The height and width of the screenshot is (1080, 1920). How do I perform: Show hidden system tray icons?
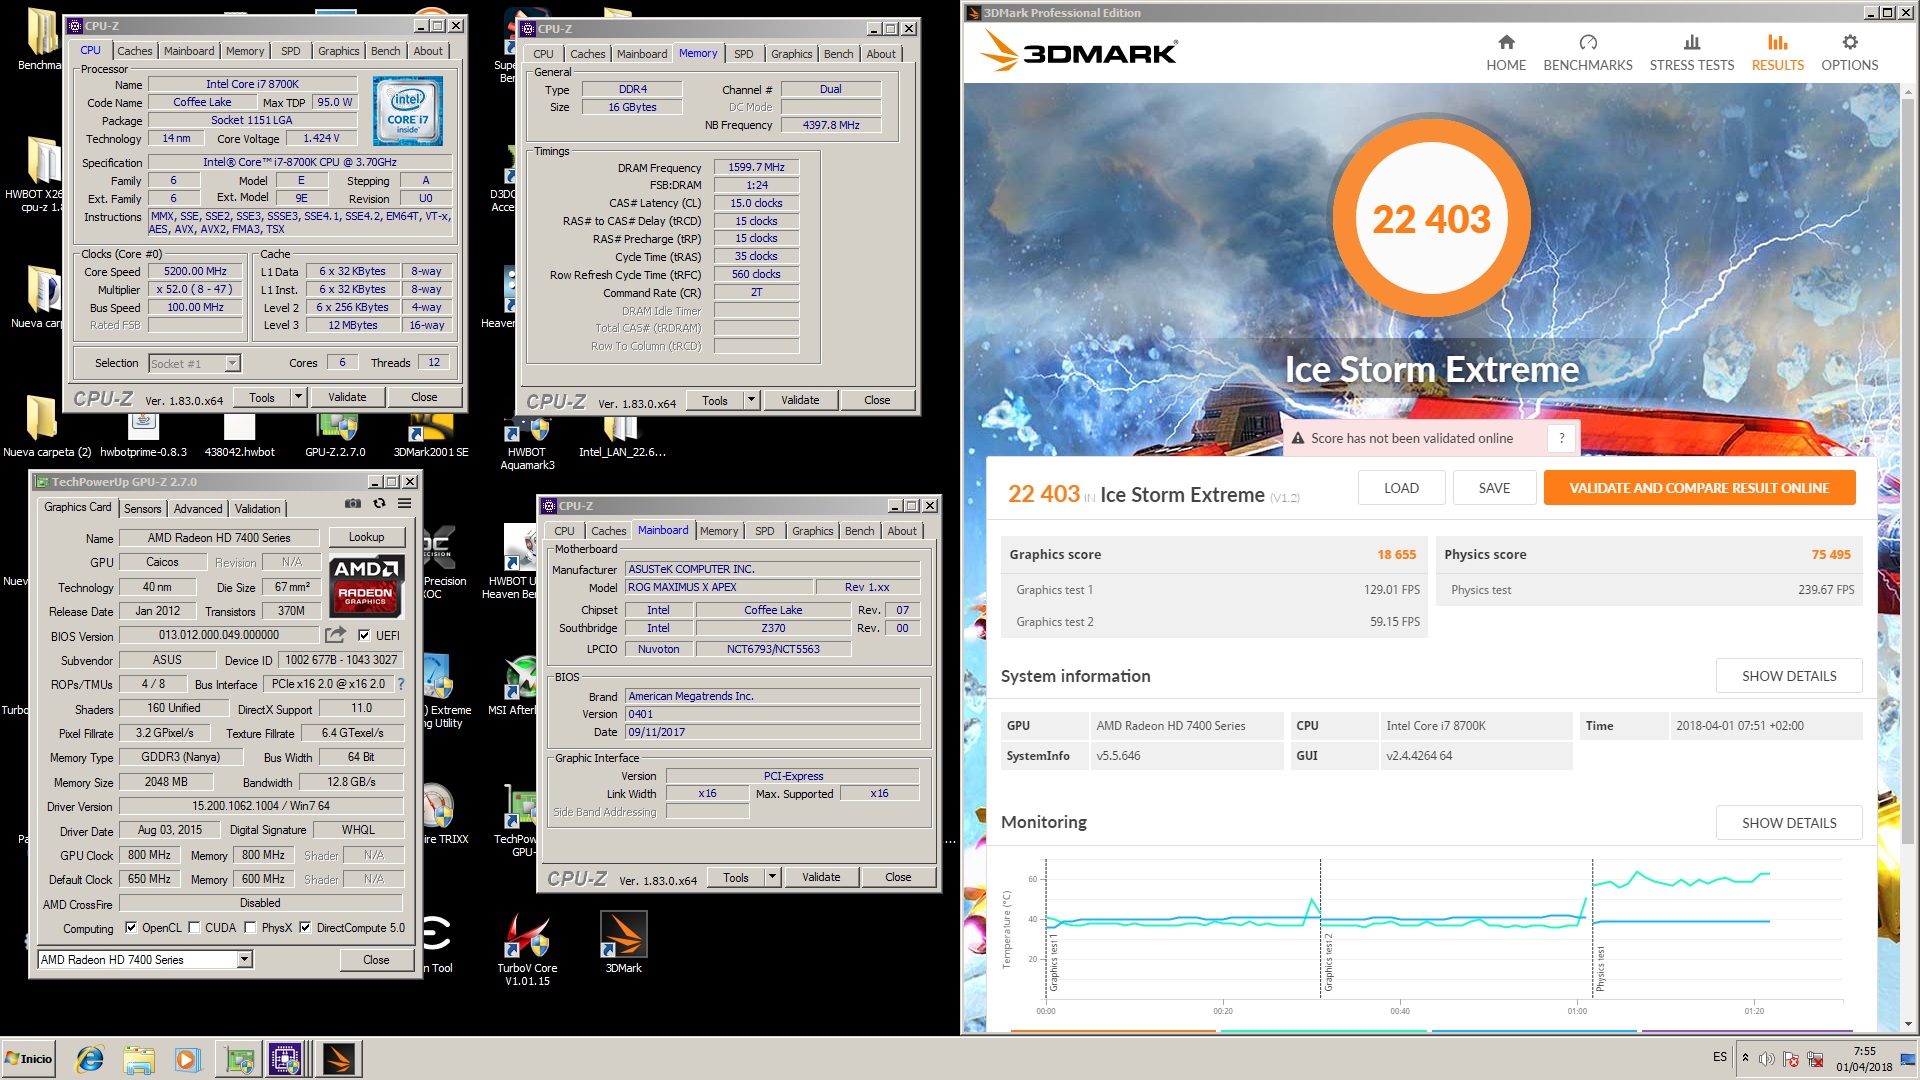[x=1745, y=1058]
